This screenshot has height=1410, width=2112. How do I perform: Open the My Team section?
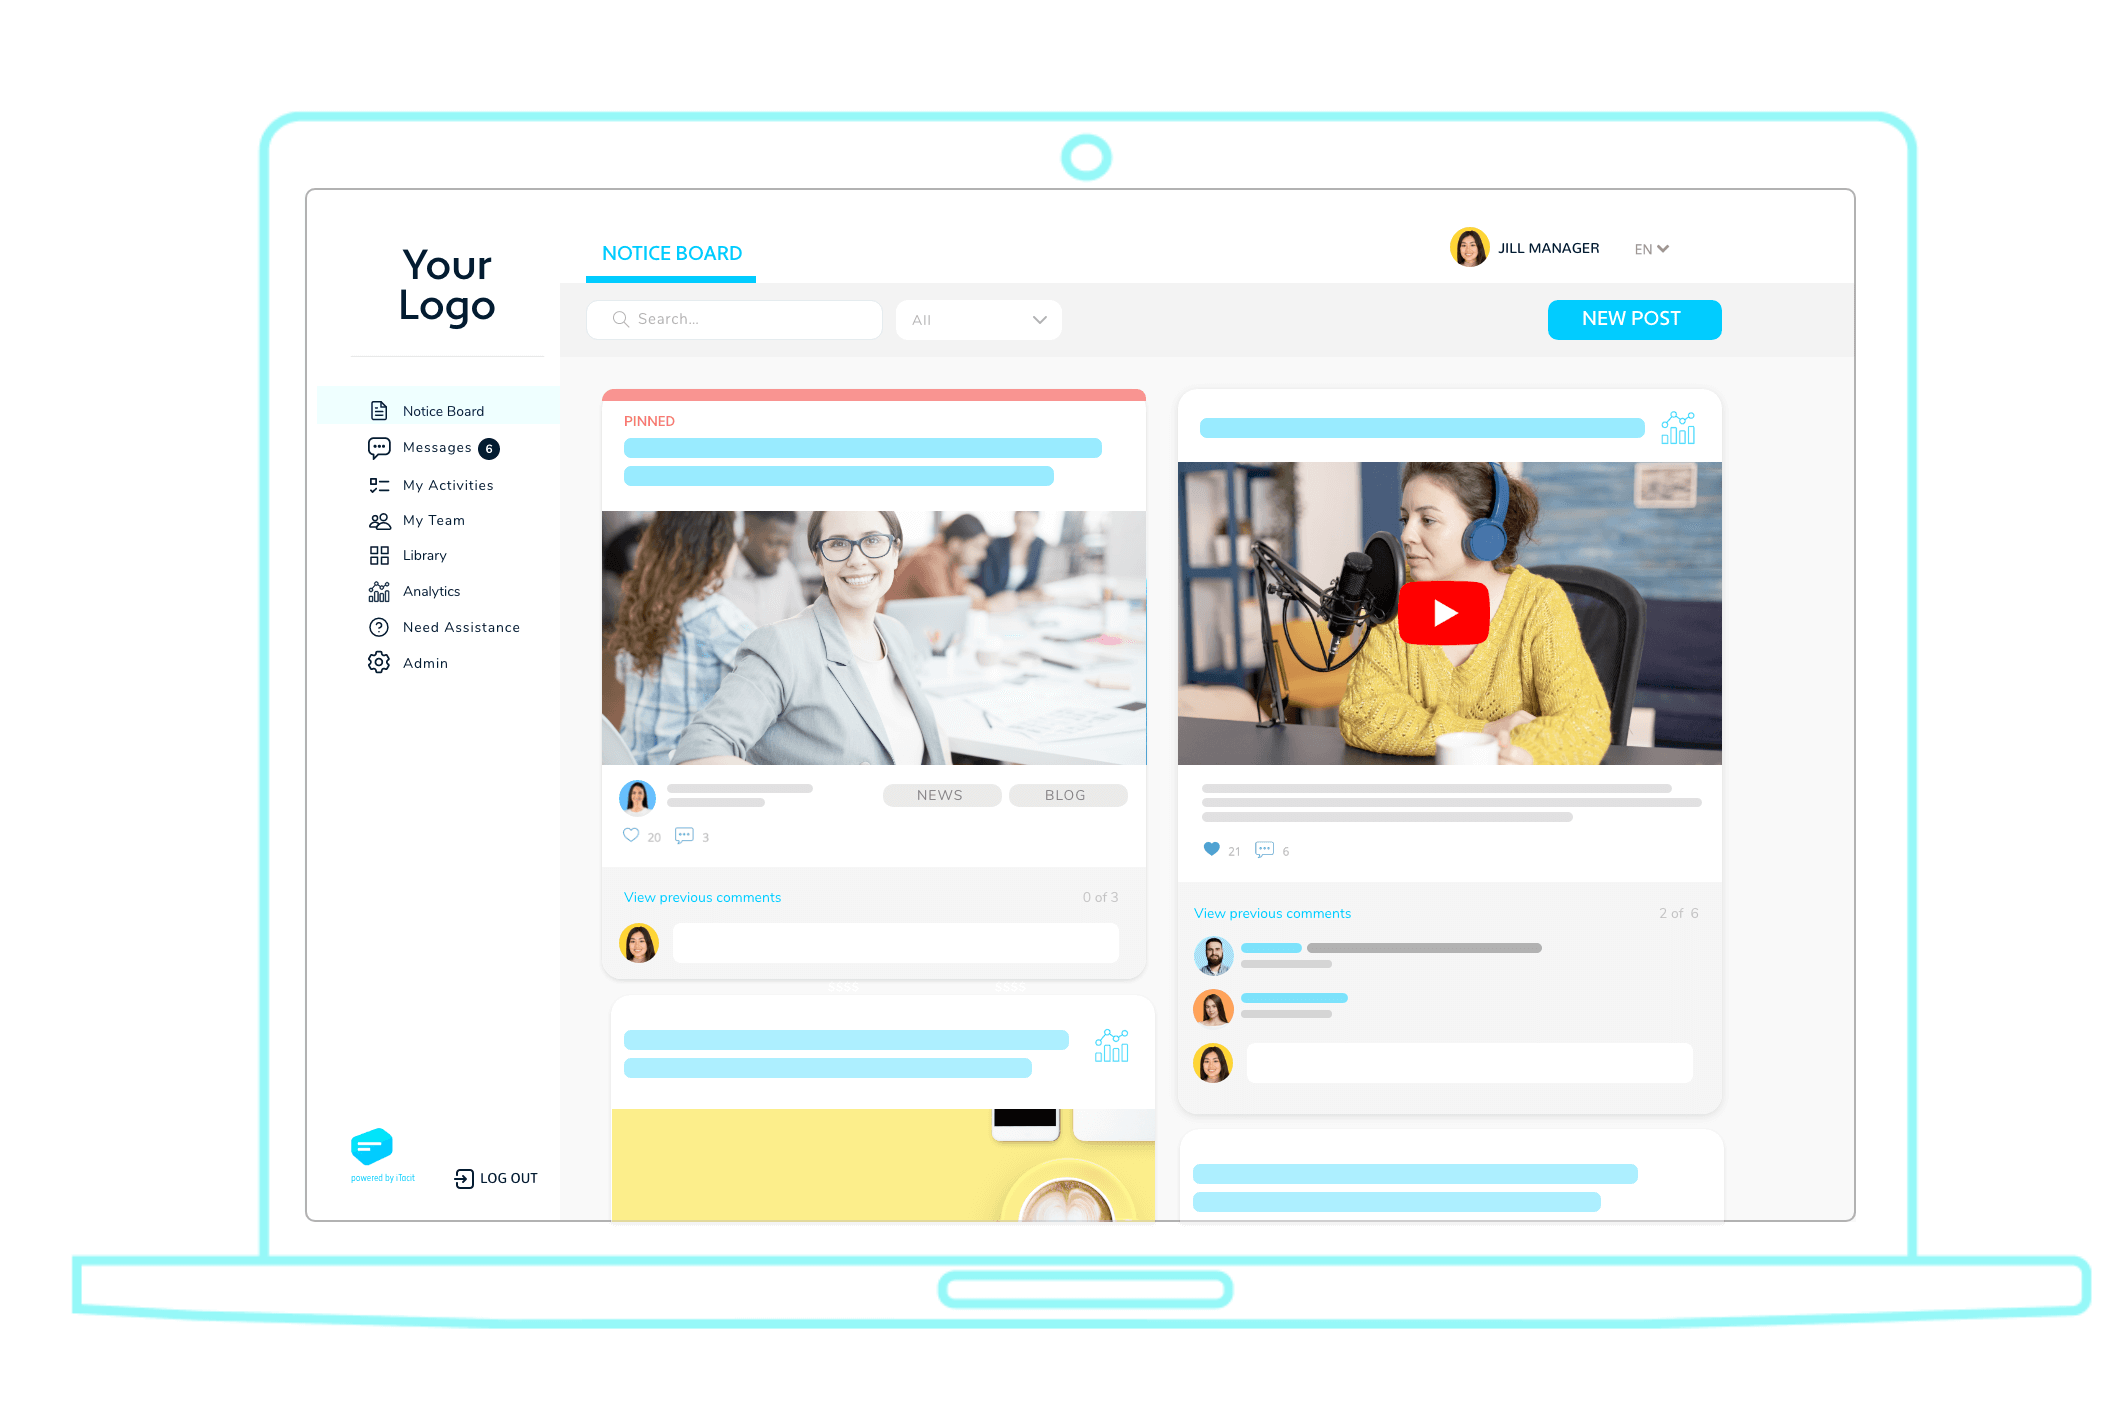[x=434, y=518]
